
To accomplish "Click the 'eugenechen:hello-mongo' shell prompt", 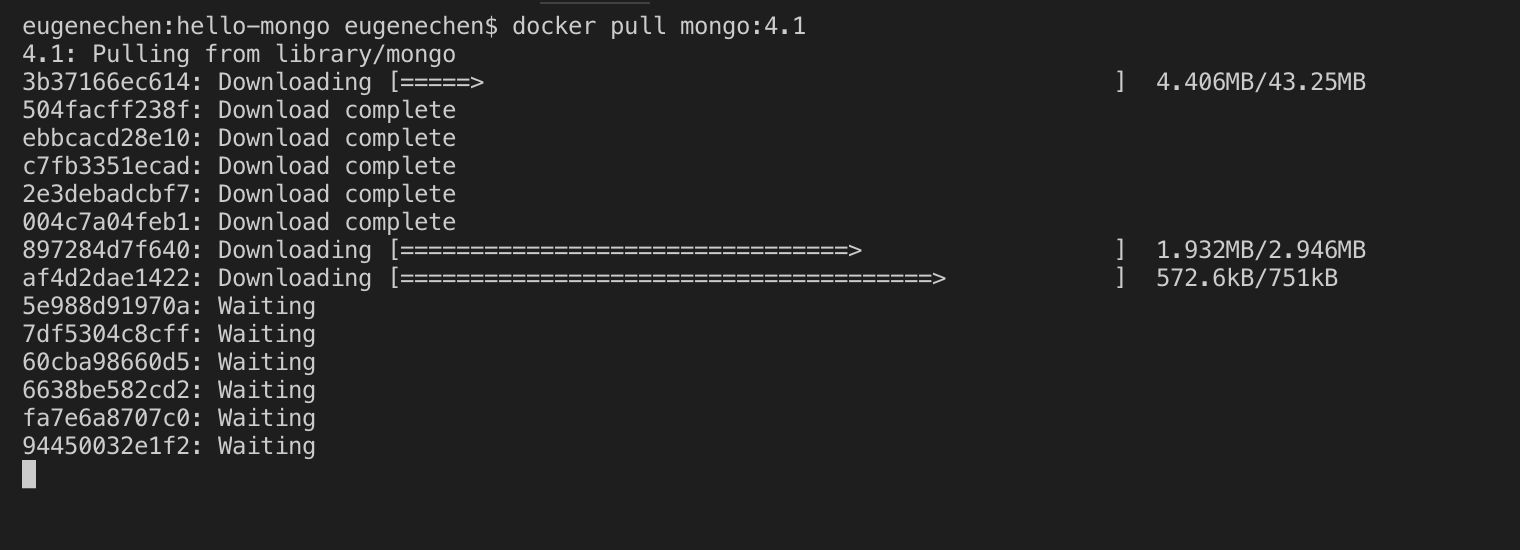I will [175, 26].
